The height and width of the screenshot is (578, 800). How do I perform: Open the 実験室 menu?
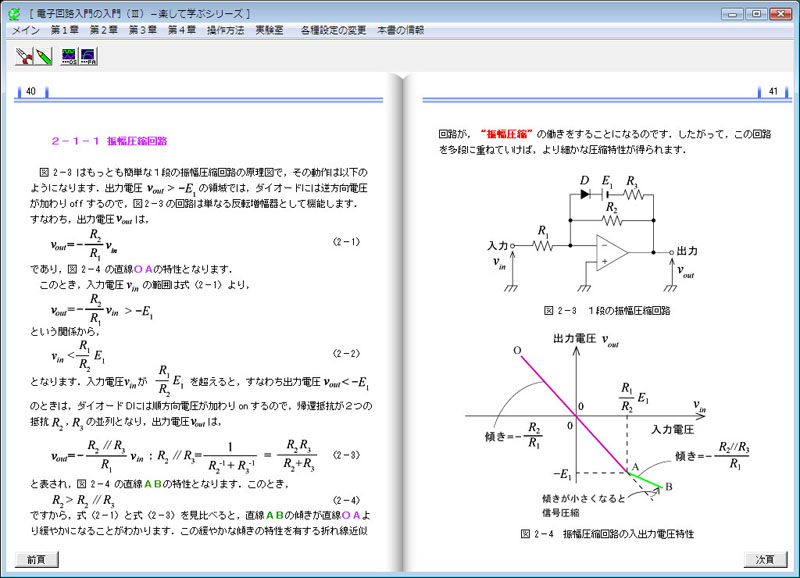(x=269, y=31)
